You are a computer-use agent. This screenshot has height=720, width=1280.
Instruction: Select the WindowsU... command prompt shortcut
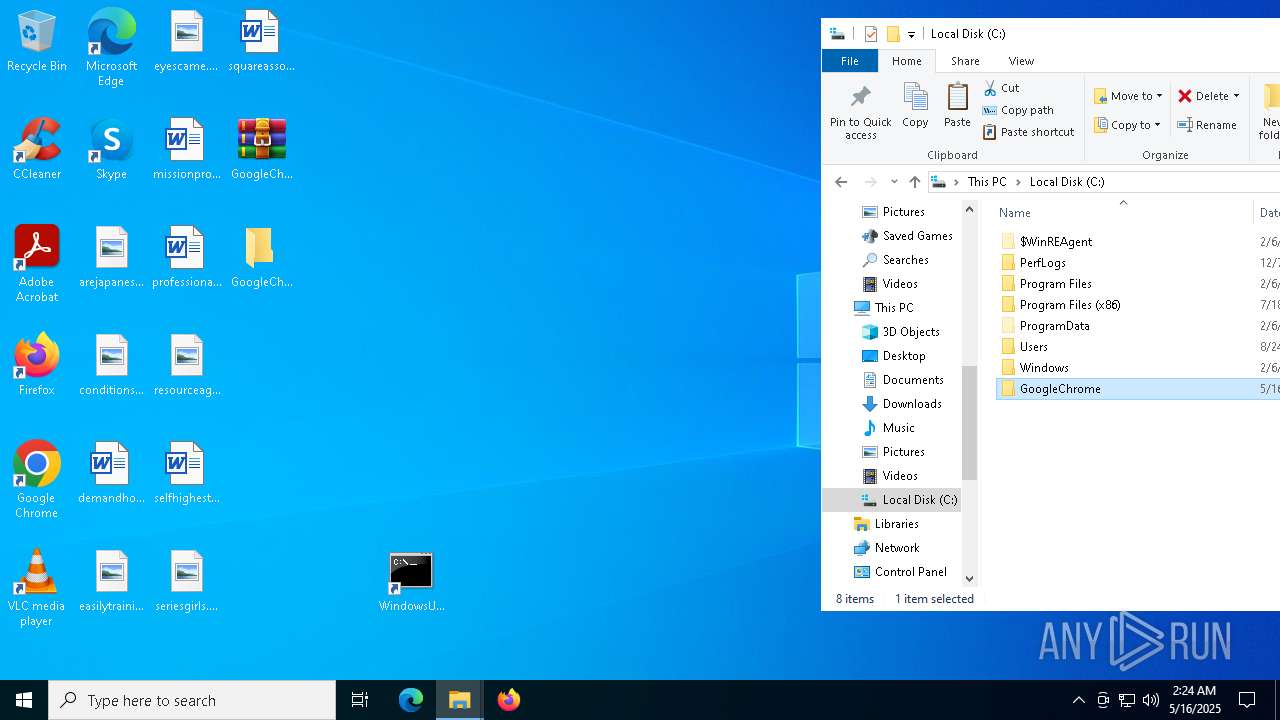tap(411, 582)
